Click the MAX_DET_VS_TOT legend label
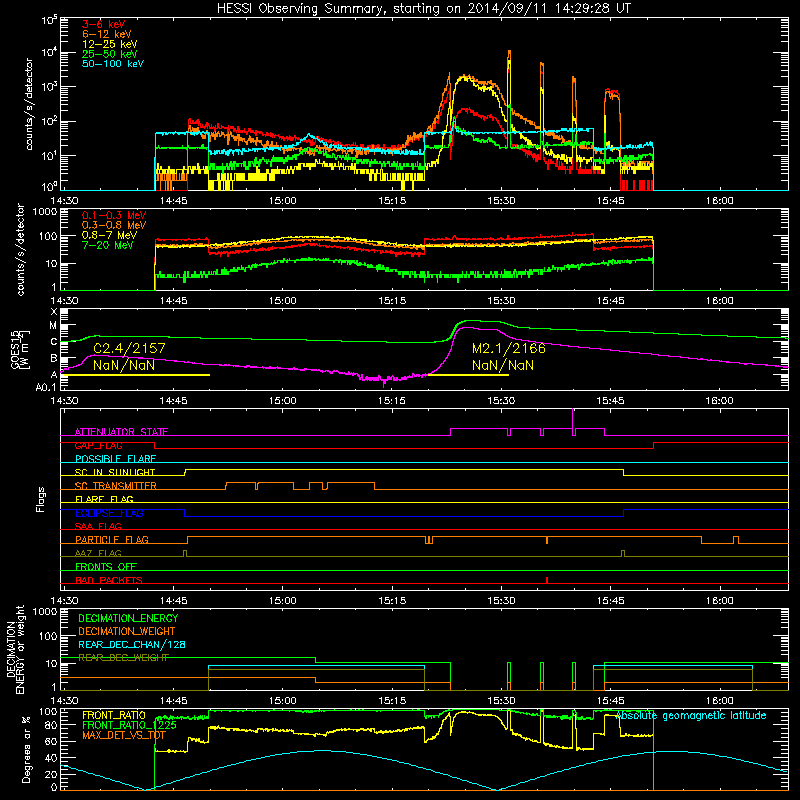This screenshot has height=800, width=800. [x=124, y=735]
